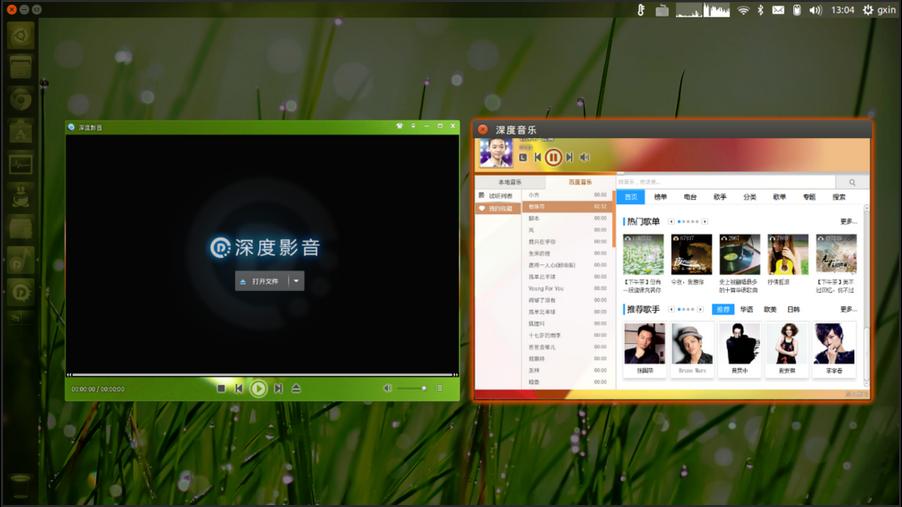Switch to the 百度音乐 tab

580,182
